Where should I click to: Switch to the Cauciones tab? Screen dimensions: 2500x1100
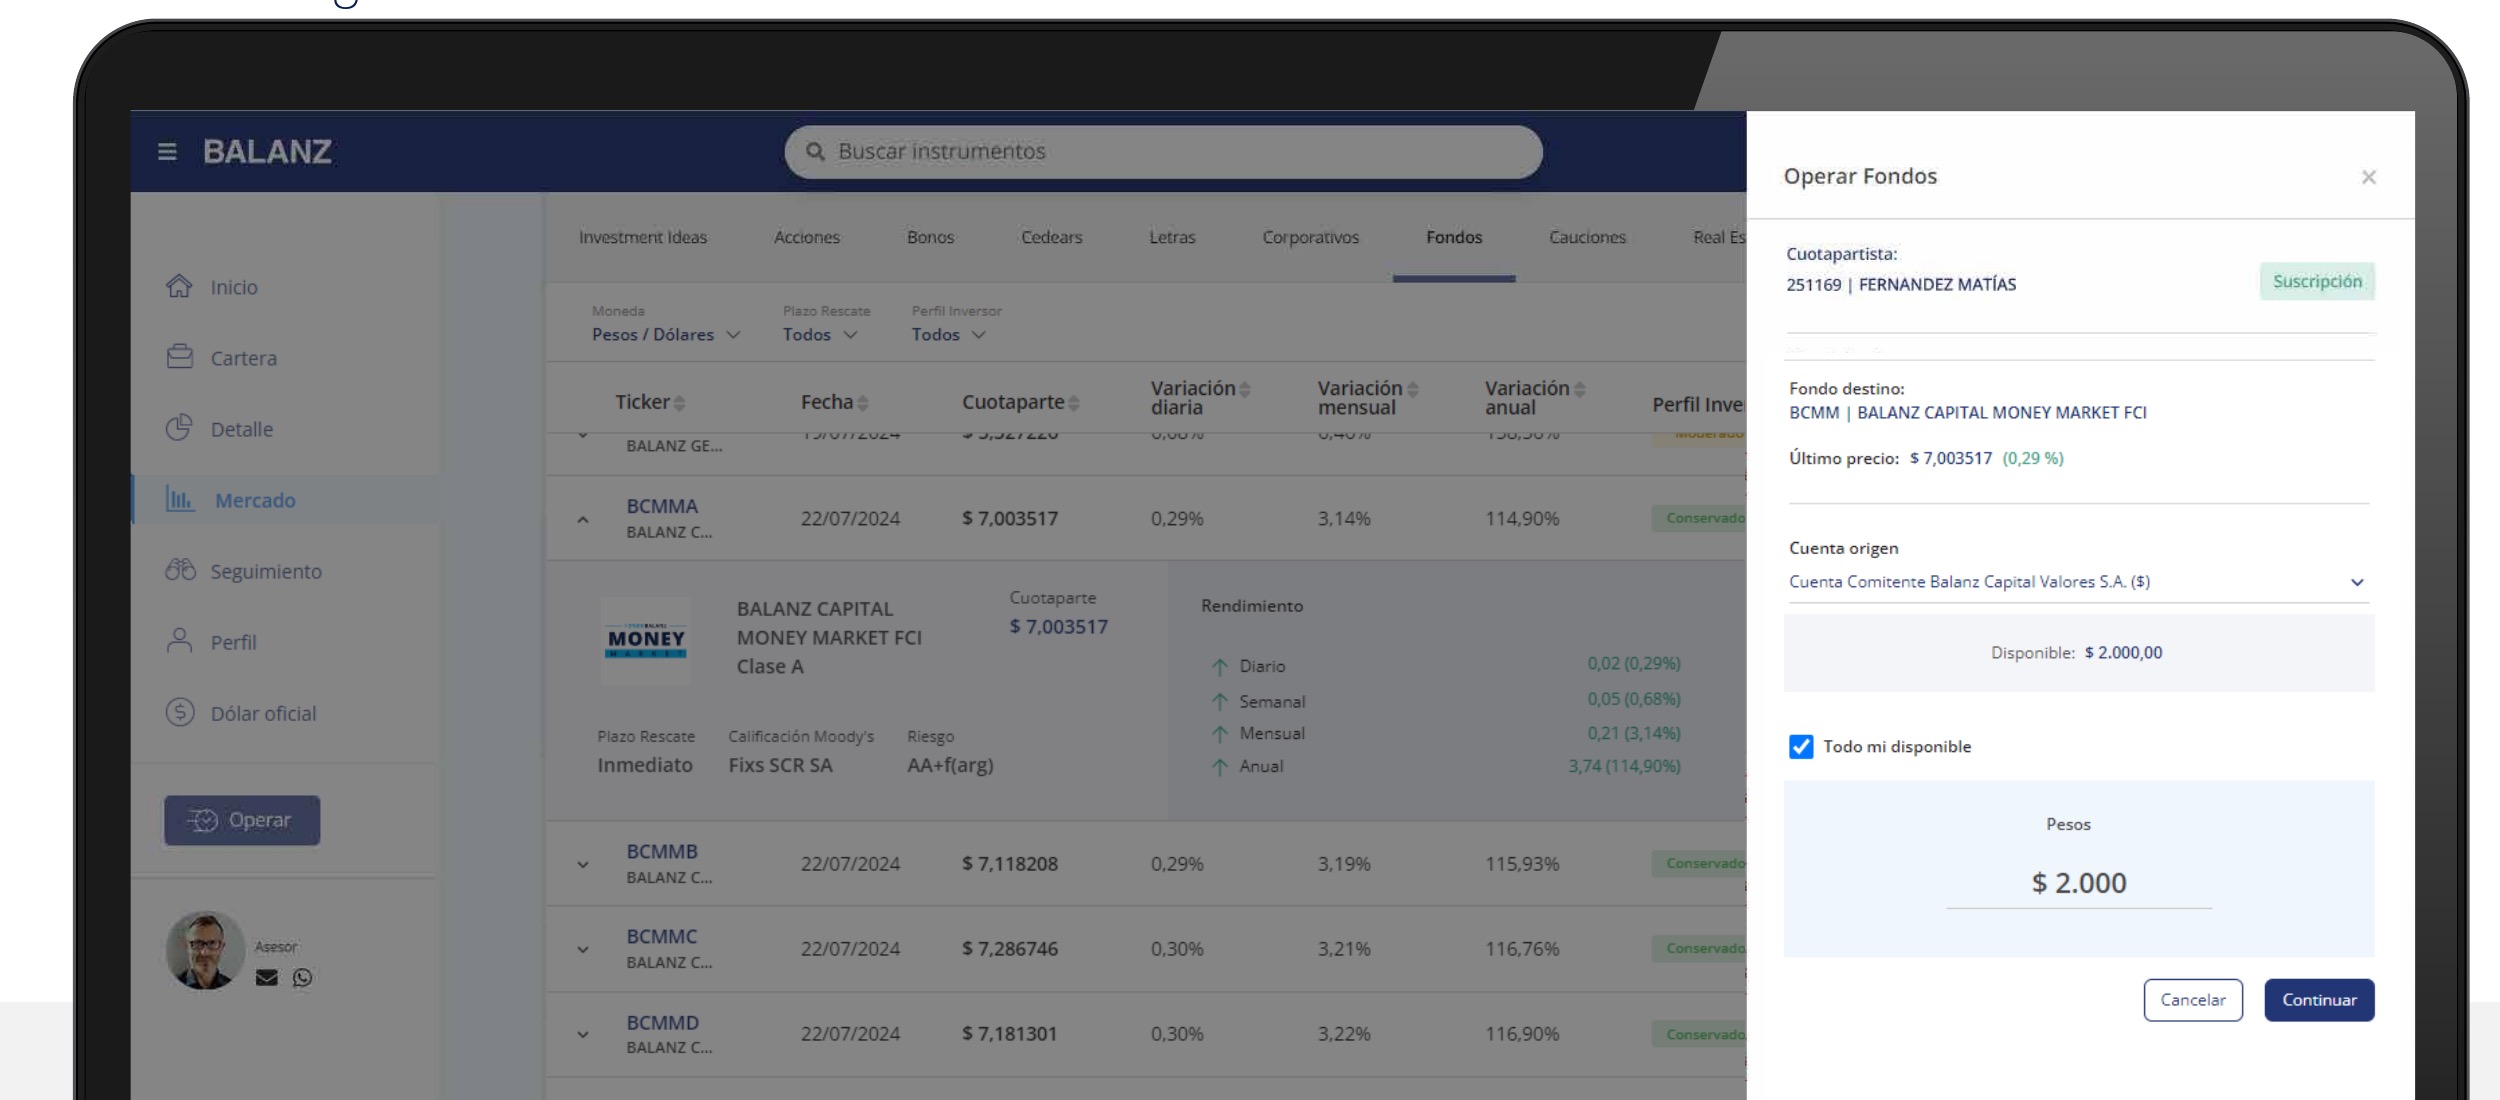pyautogui.click(x=1587, y=237)
